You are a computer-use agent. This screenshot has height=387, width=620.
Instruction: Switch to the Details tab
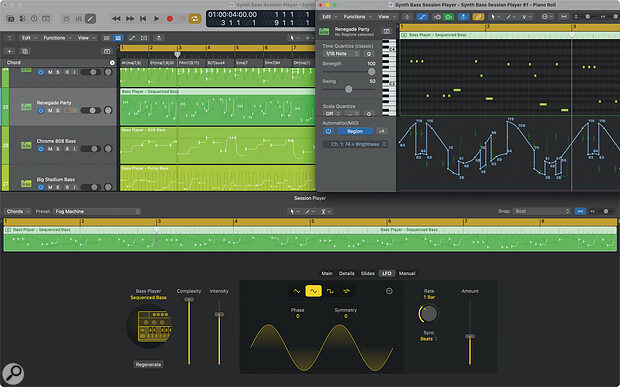coord(347,274)
